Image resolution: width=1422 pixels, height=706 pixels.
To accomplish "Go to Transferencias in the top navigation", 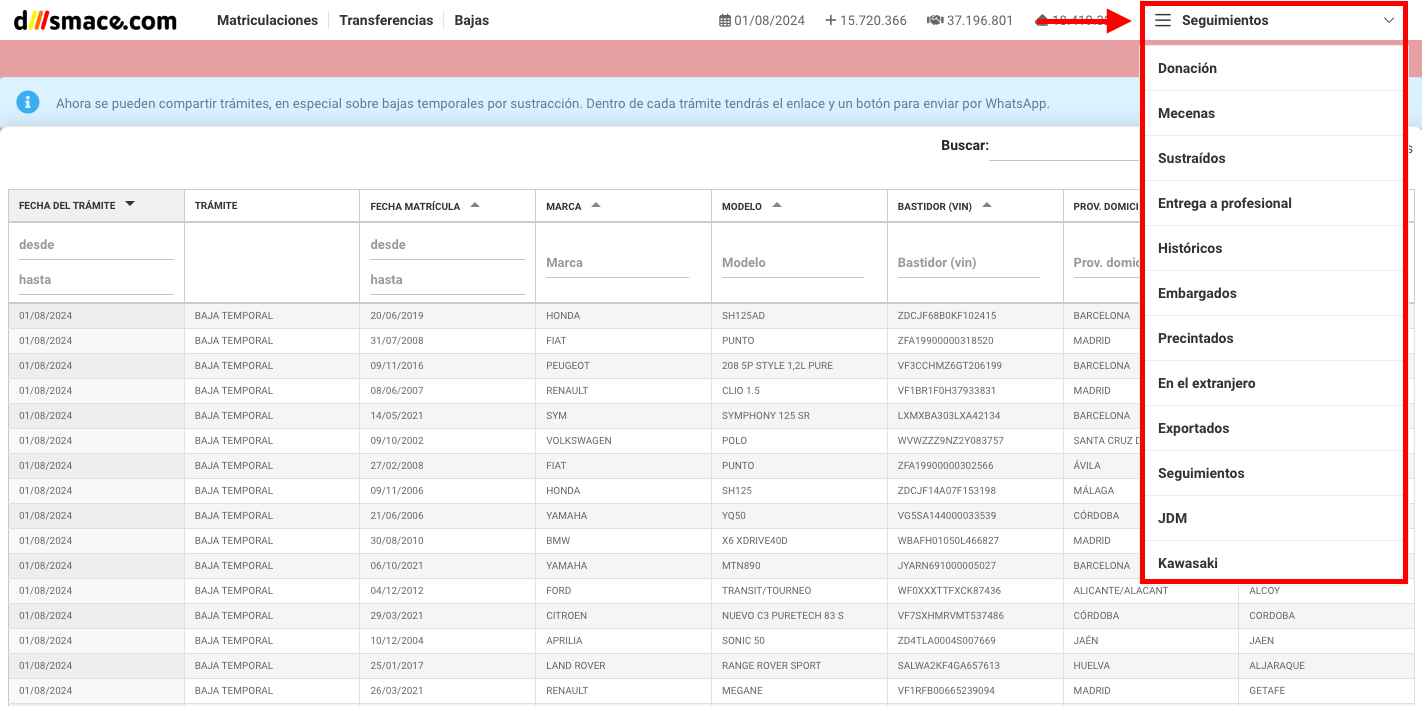I will coord(386,20).
